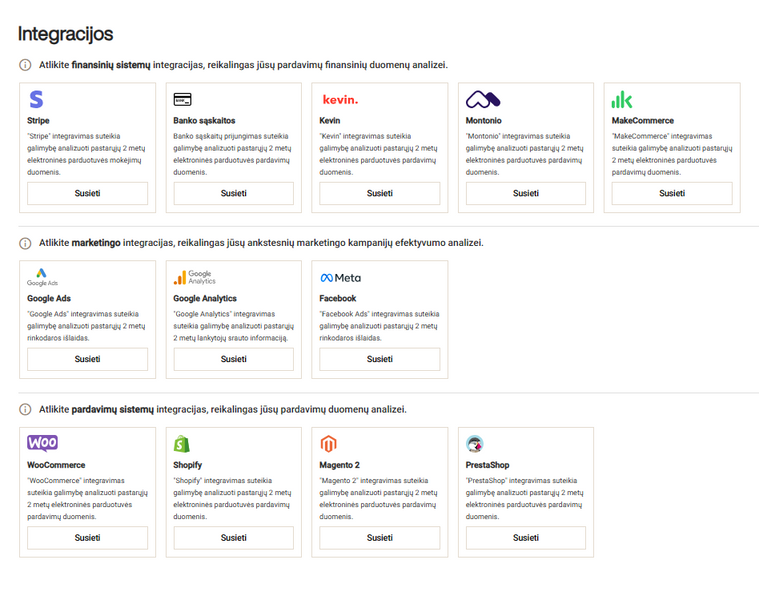Screen dimensions: 759x592
Task: Click the Google Analytics logo
Action: point(194,277)
